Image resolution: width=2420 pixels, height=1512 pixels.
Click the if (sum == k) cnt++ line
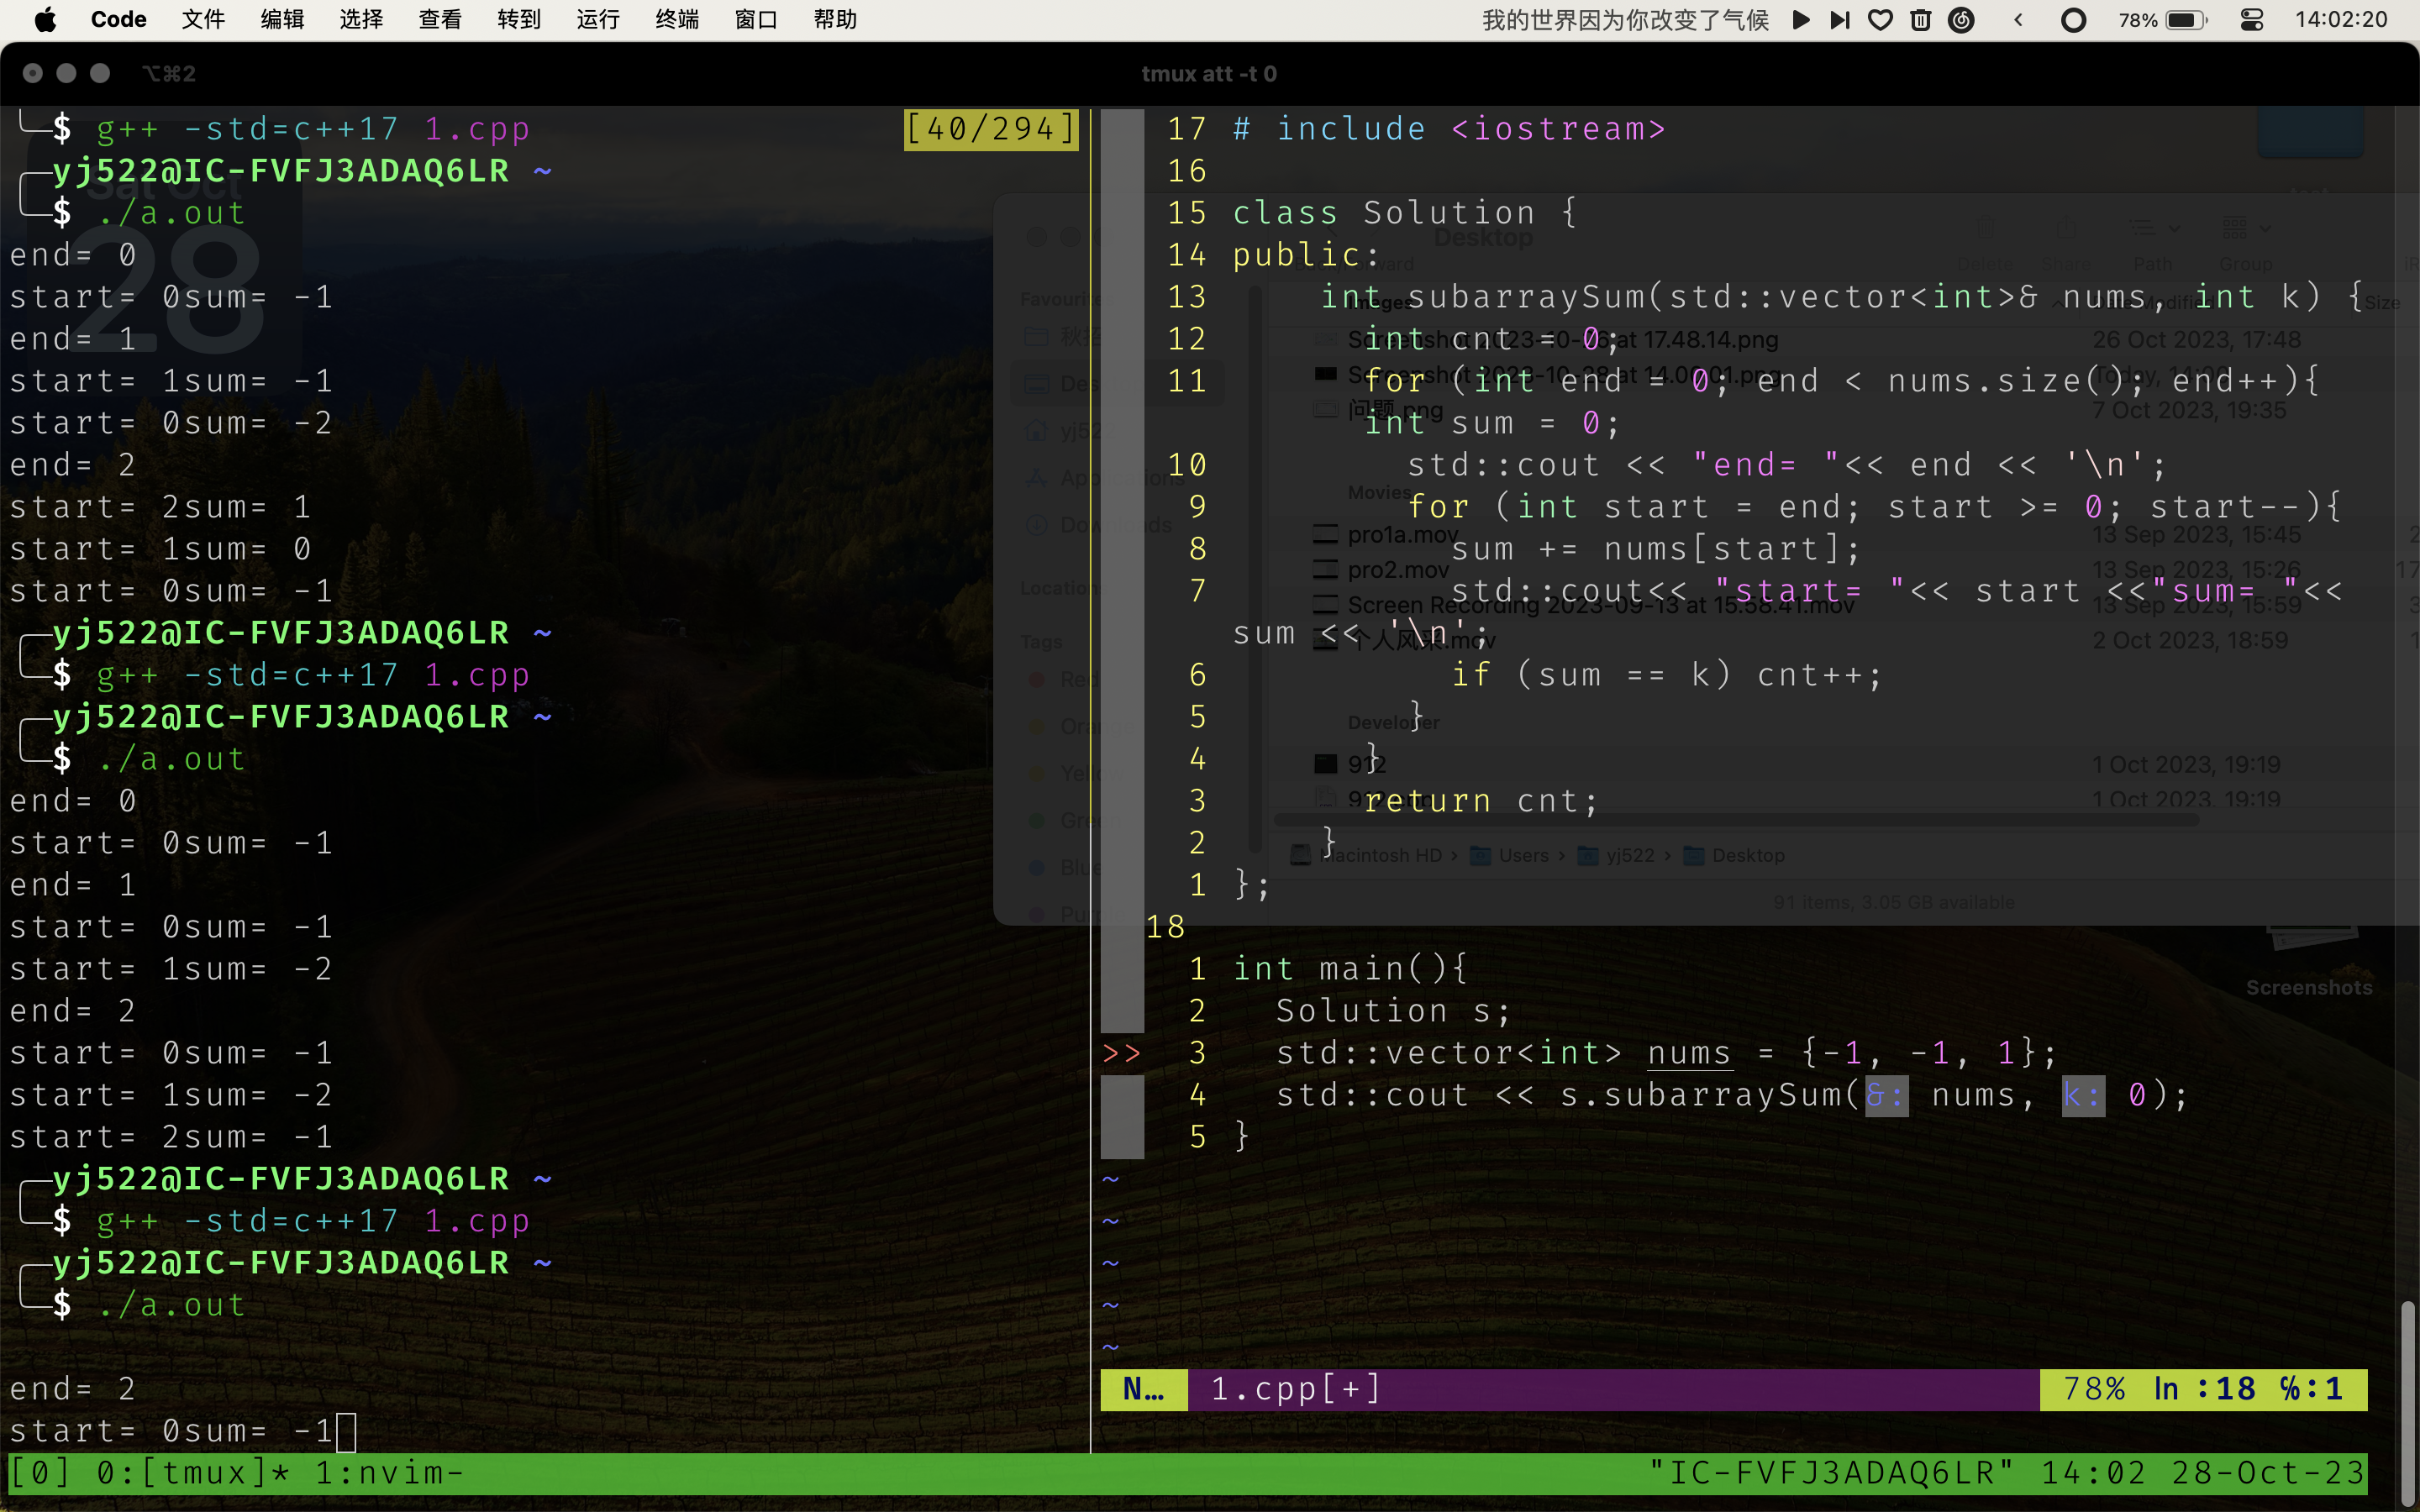coord(1667,675)
